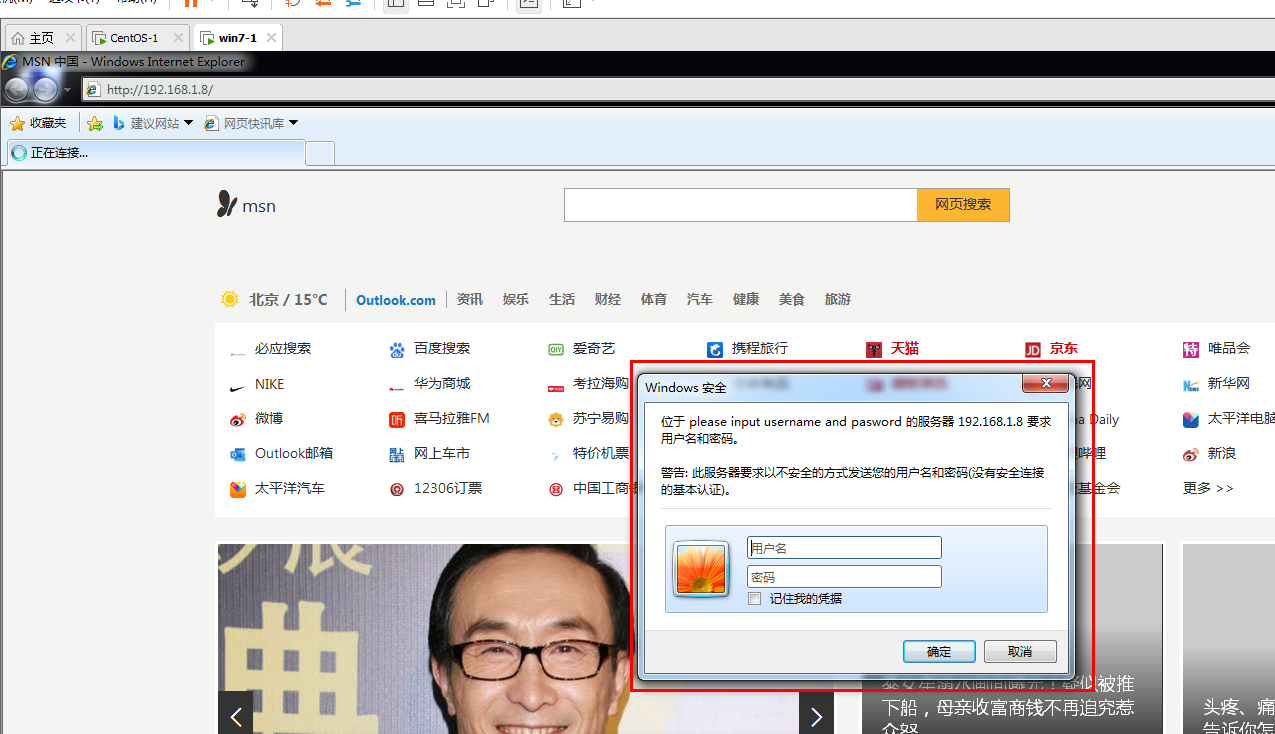Open the 美食 navigation item

(x=792, y=299)
